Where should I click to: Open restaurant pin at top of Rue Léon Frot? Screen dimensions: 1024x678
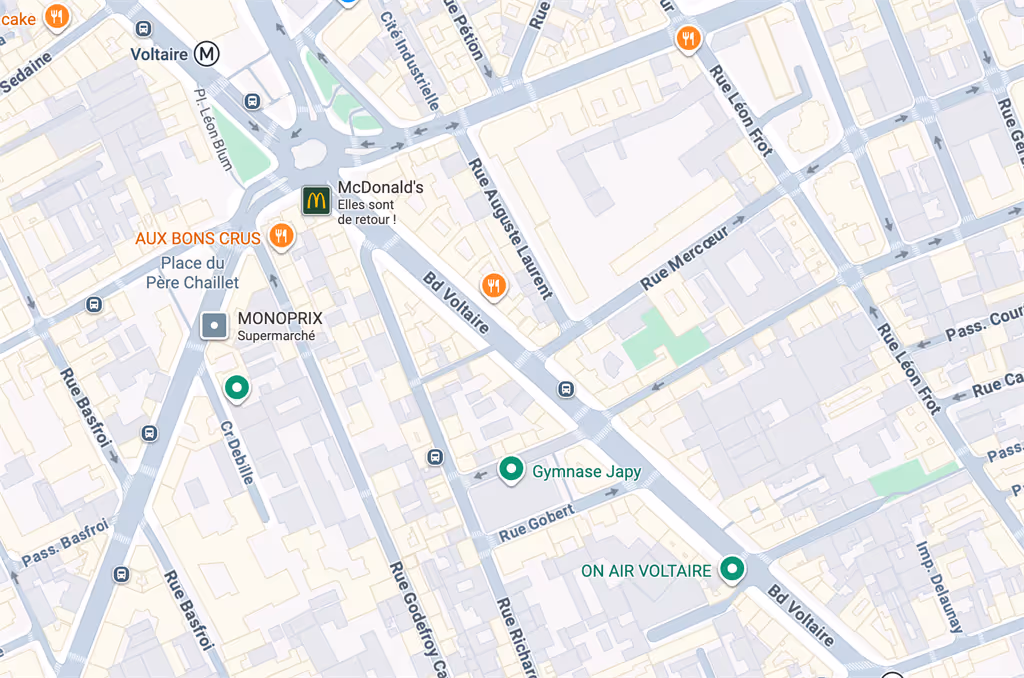[688, 40]
